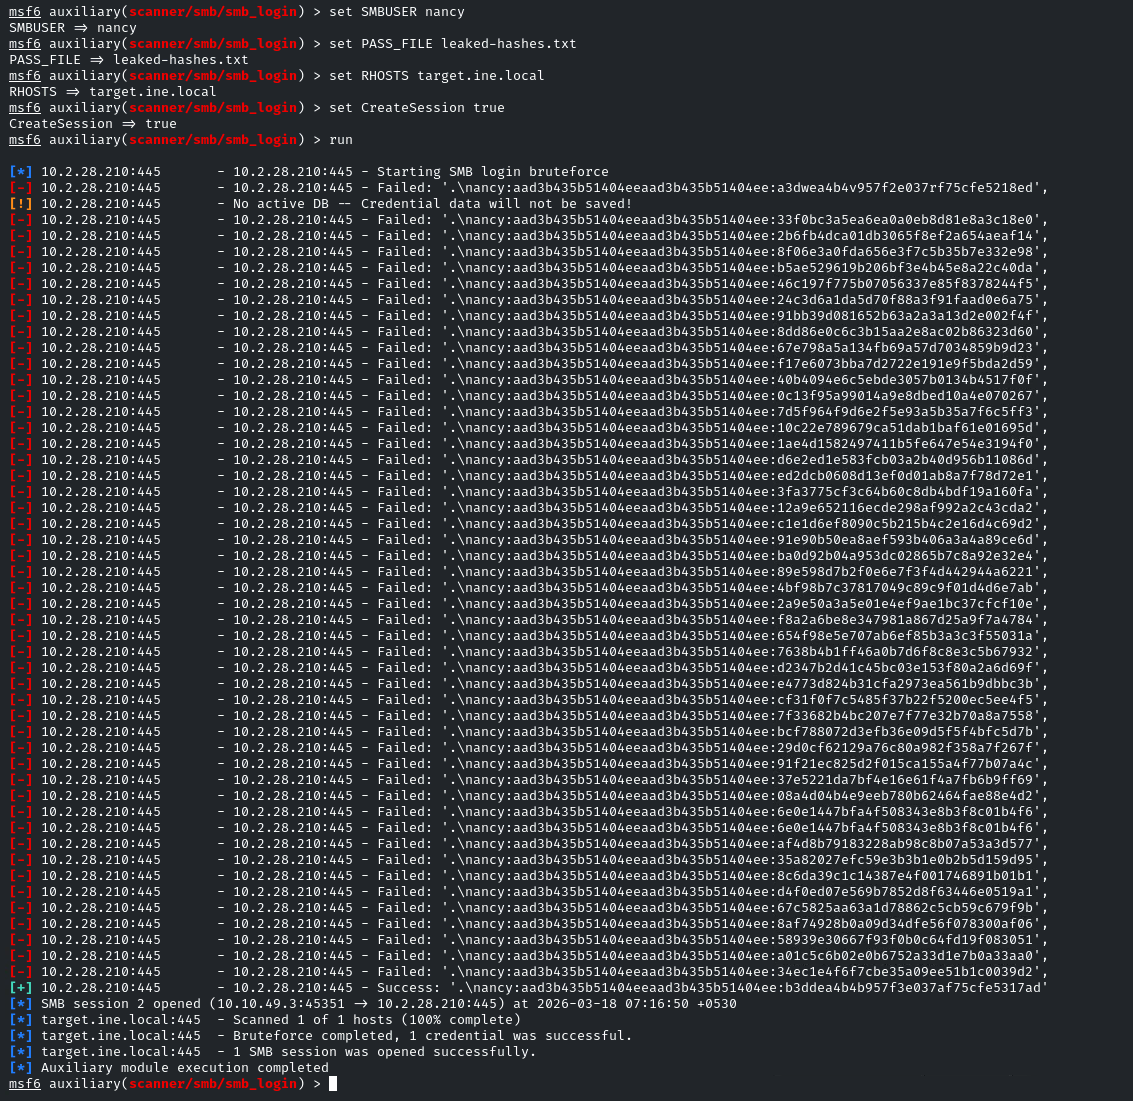Click failed hash 654f98e5e707ab6ef85b3a3c3f55031a

tap(905, 635)
